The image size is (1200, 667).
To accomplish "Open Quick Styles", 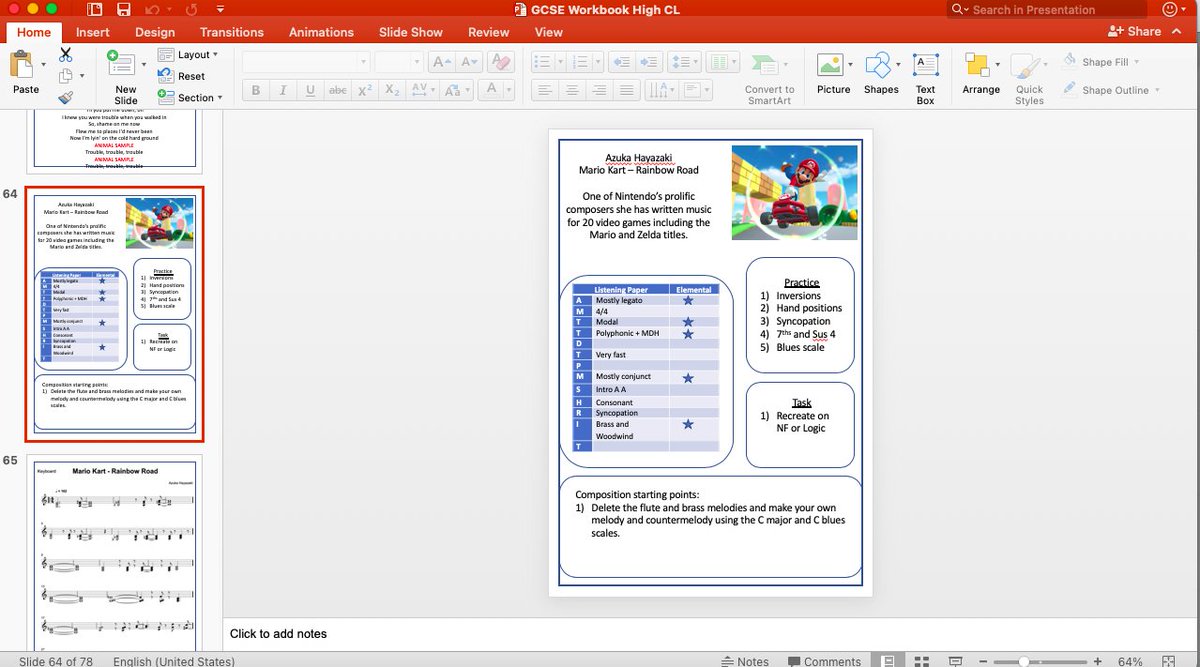I will coord(1029,78).
